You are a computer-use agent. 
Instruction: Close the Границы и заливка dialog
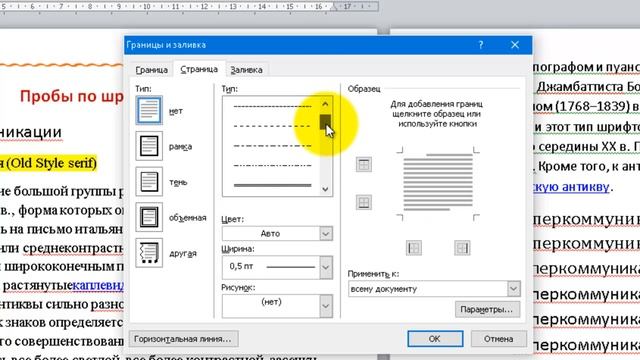pyautogui.click(x=515, y=45)
